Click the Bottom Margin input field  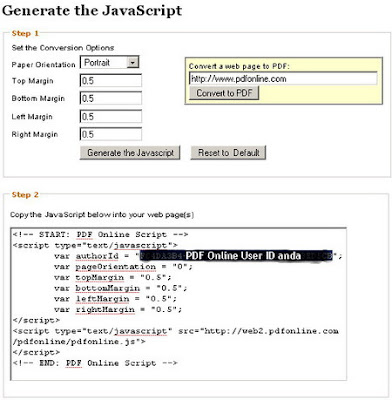click(x=111, y=99)
